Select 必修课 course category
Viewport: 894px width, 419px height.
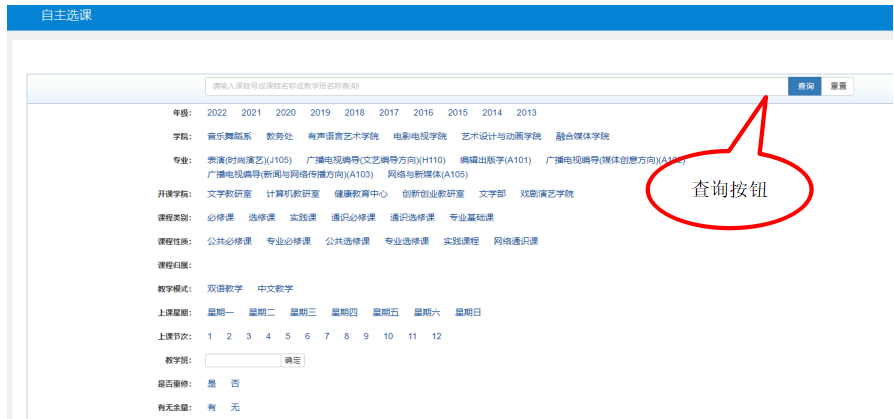(x=220, y=217)
